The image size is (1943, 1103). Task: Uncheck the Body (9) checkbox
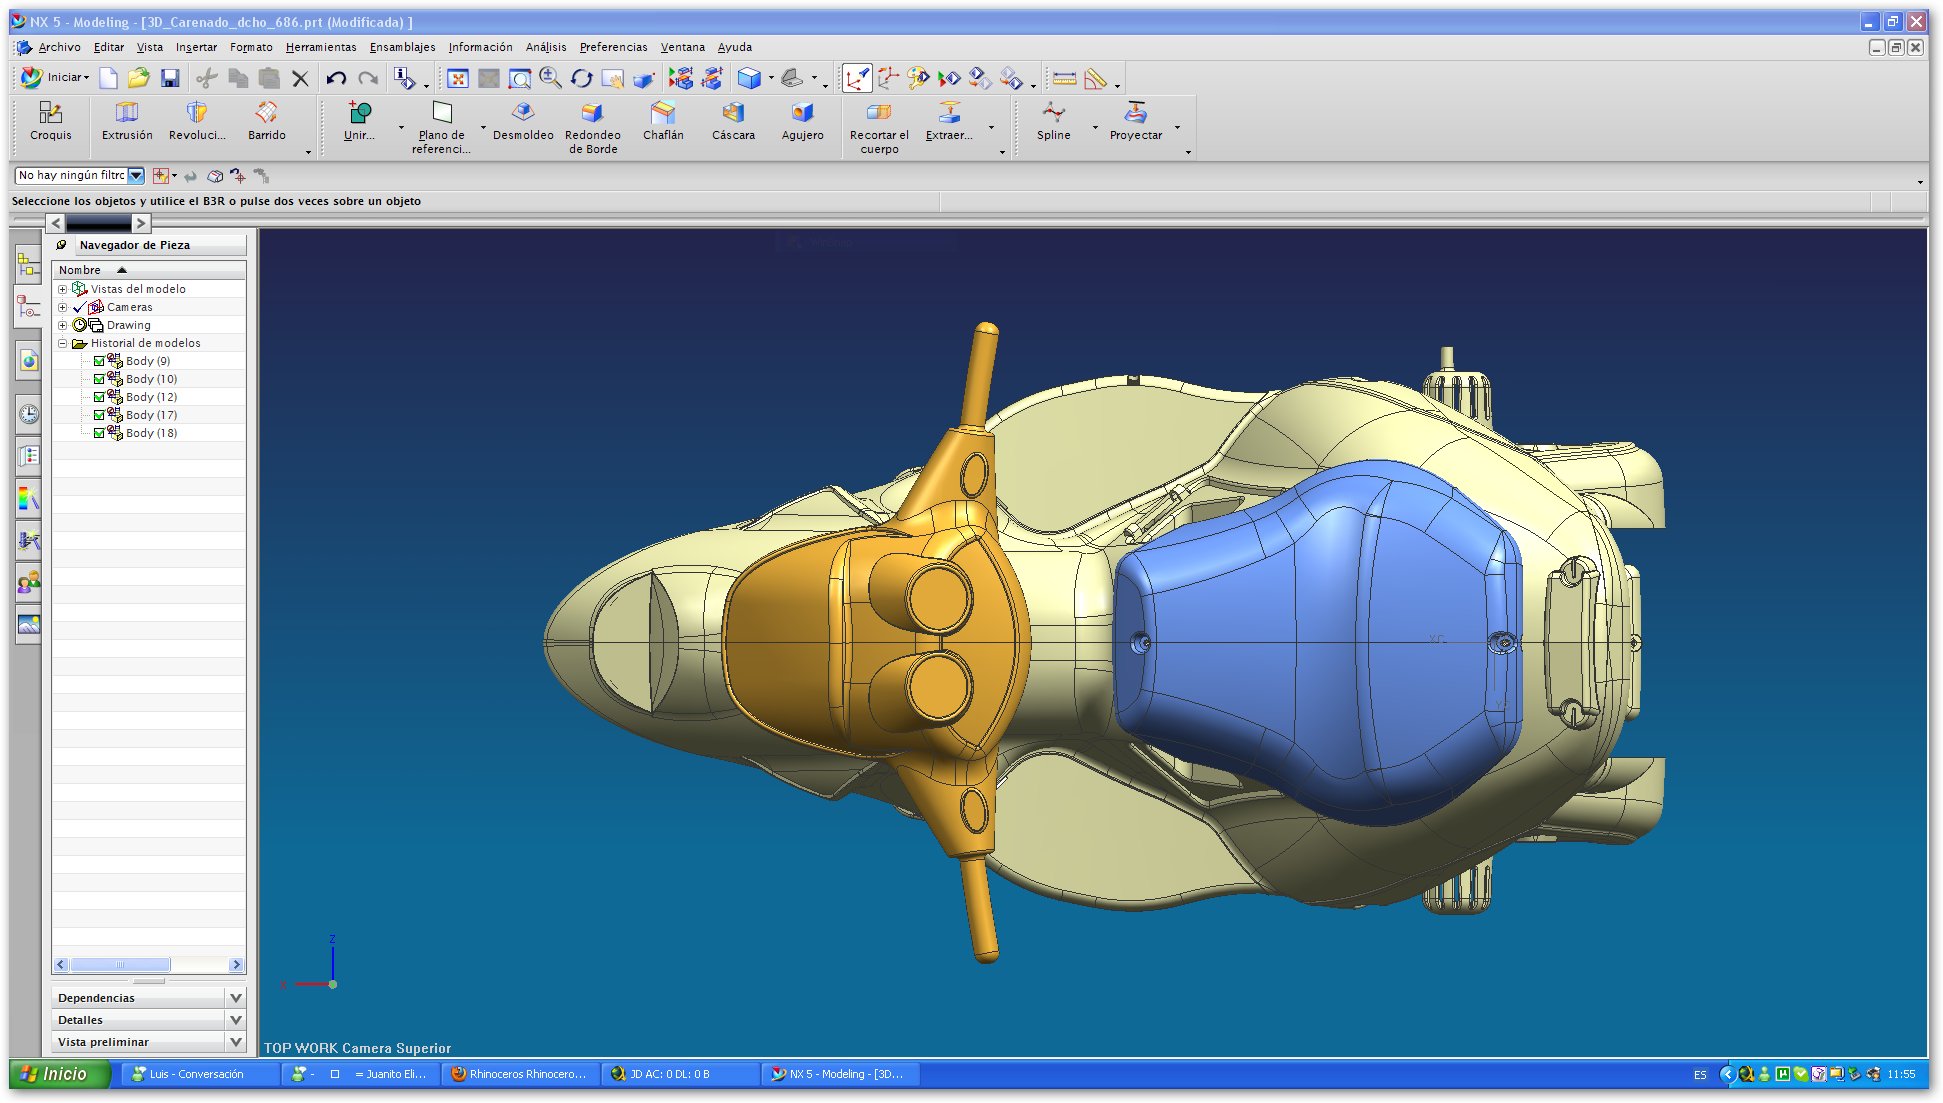[x=99, y=361]
